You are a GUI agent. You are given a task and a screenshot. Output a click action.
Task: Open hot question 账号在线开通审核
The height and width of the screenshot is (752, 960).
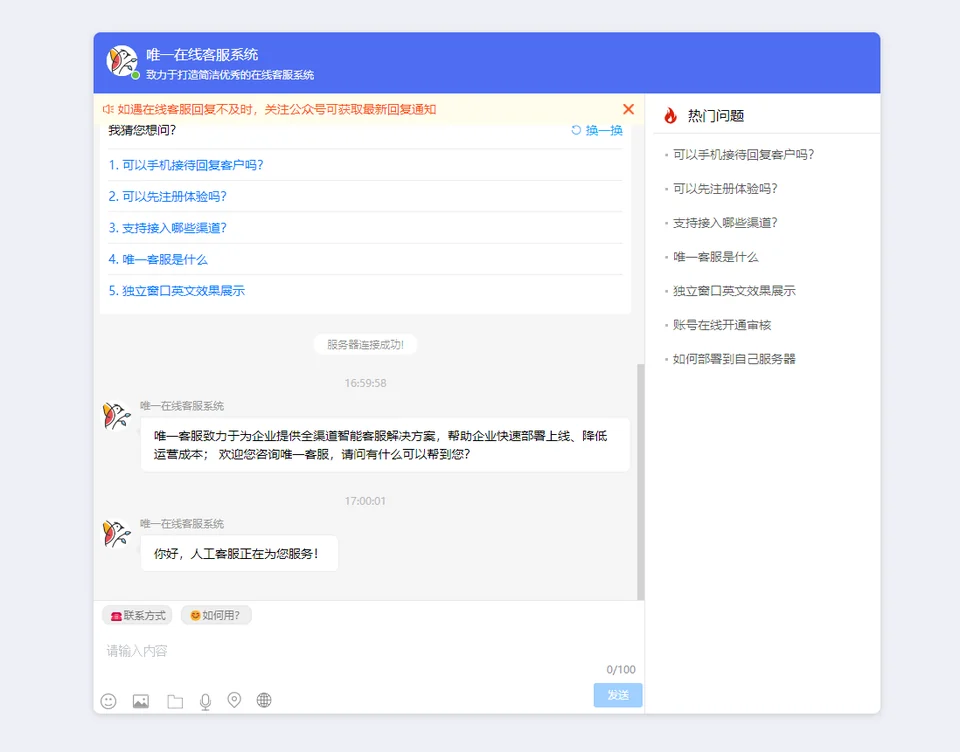click(722, 325)
